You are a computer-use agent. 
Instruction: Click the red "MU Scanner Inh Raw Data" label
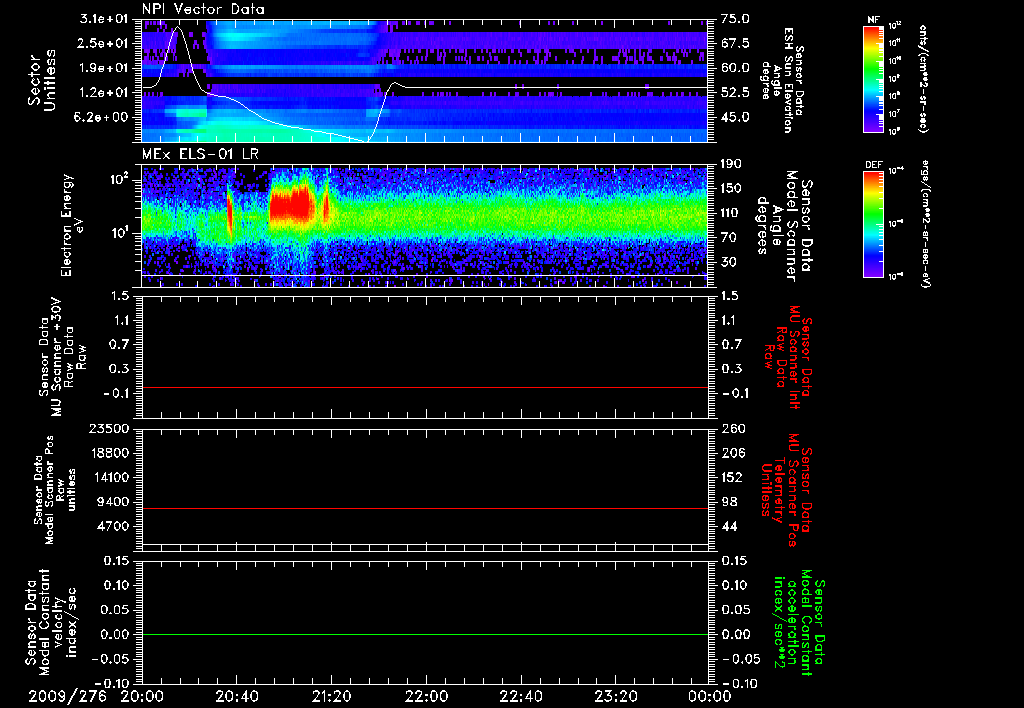[787, 357]
